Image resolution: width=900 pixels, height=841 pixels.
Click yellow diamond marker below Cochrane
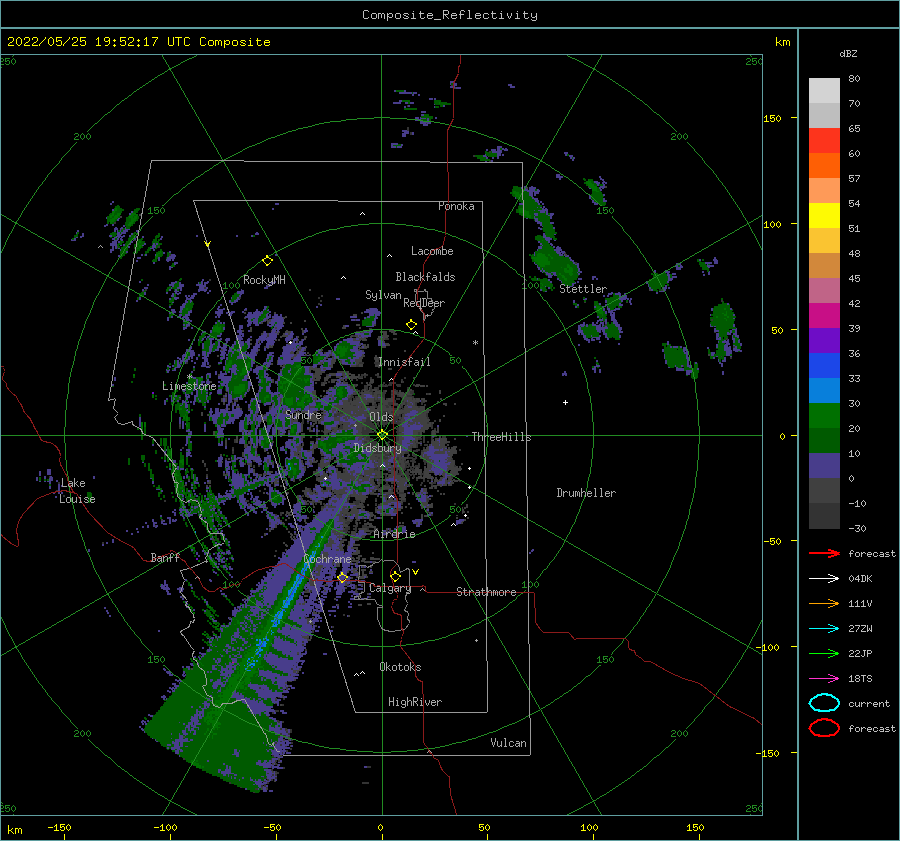coord(343,578)
